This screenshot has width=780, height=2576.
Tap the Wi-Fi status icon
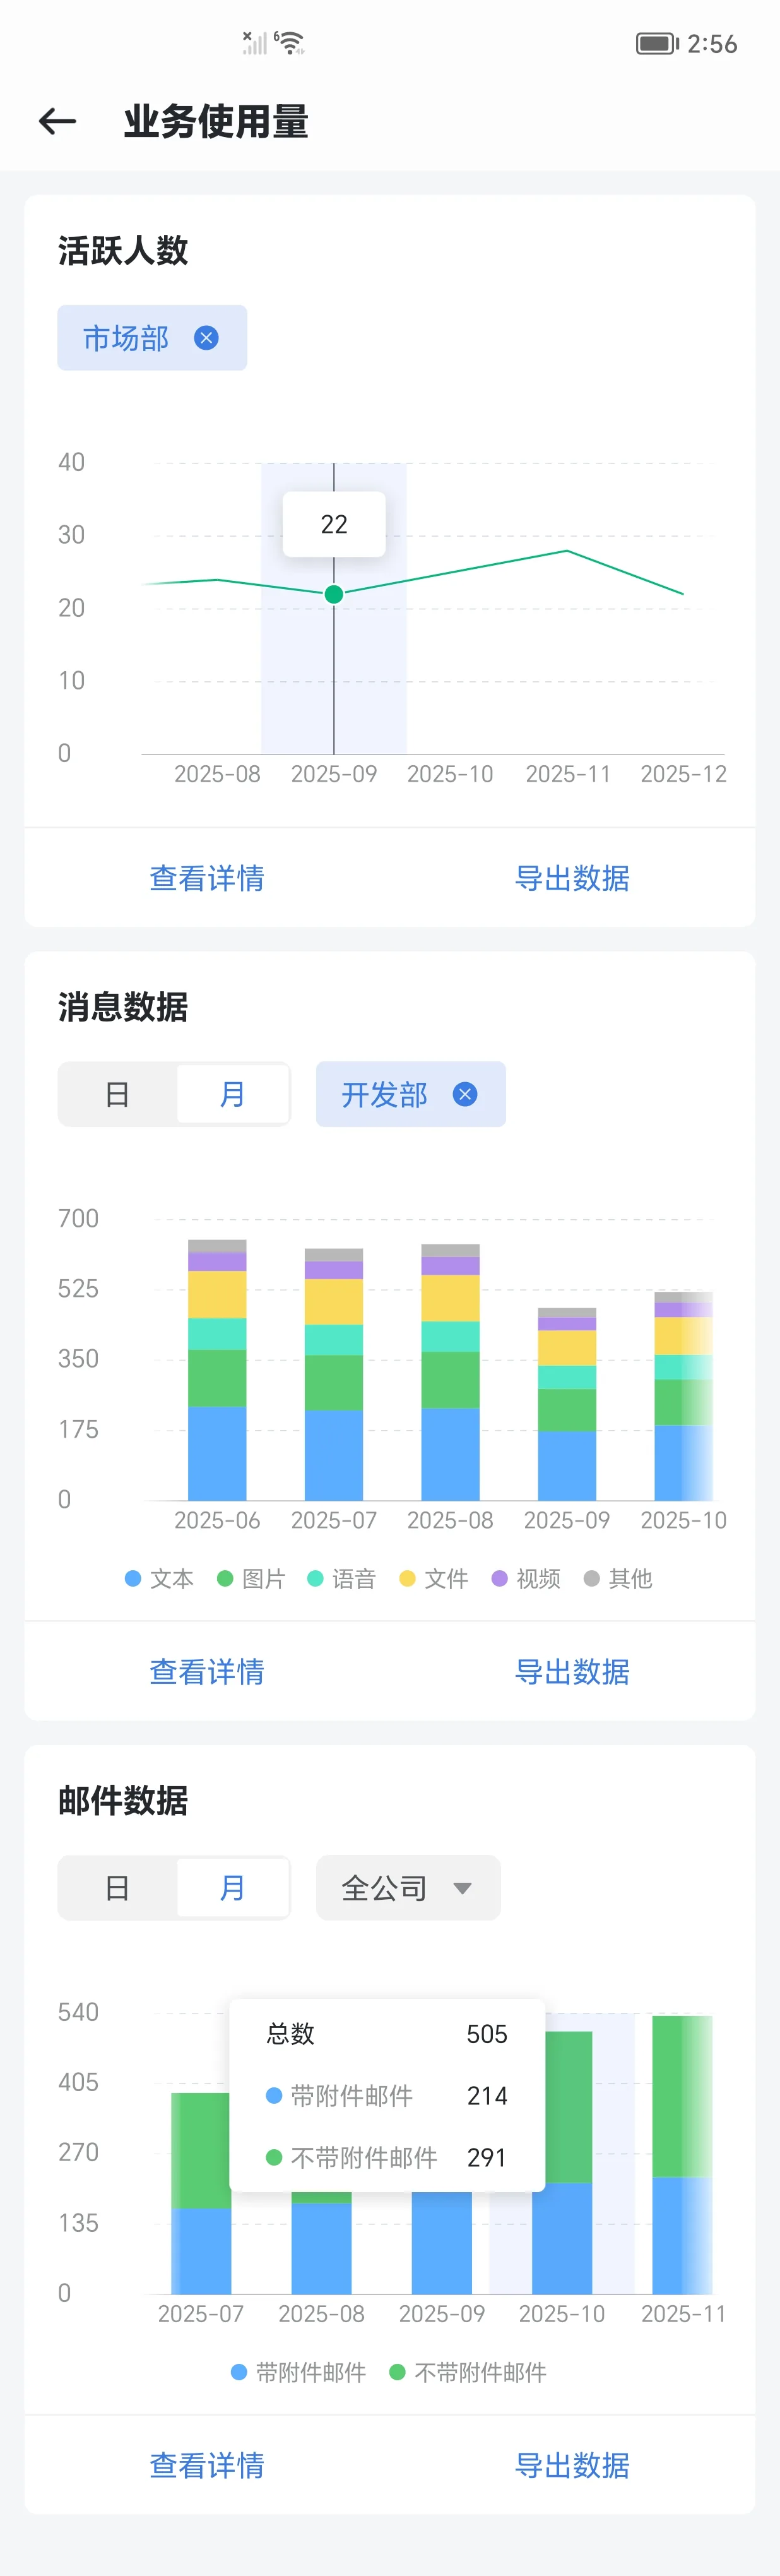click(290, 42)
